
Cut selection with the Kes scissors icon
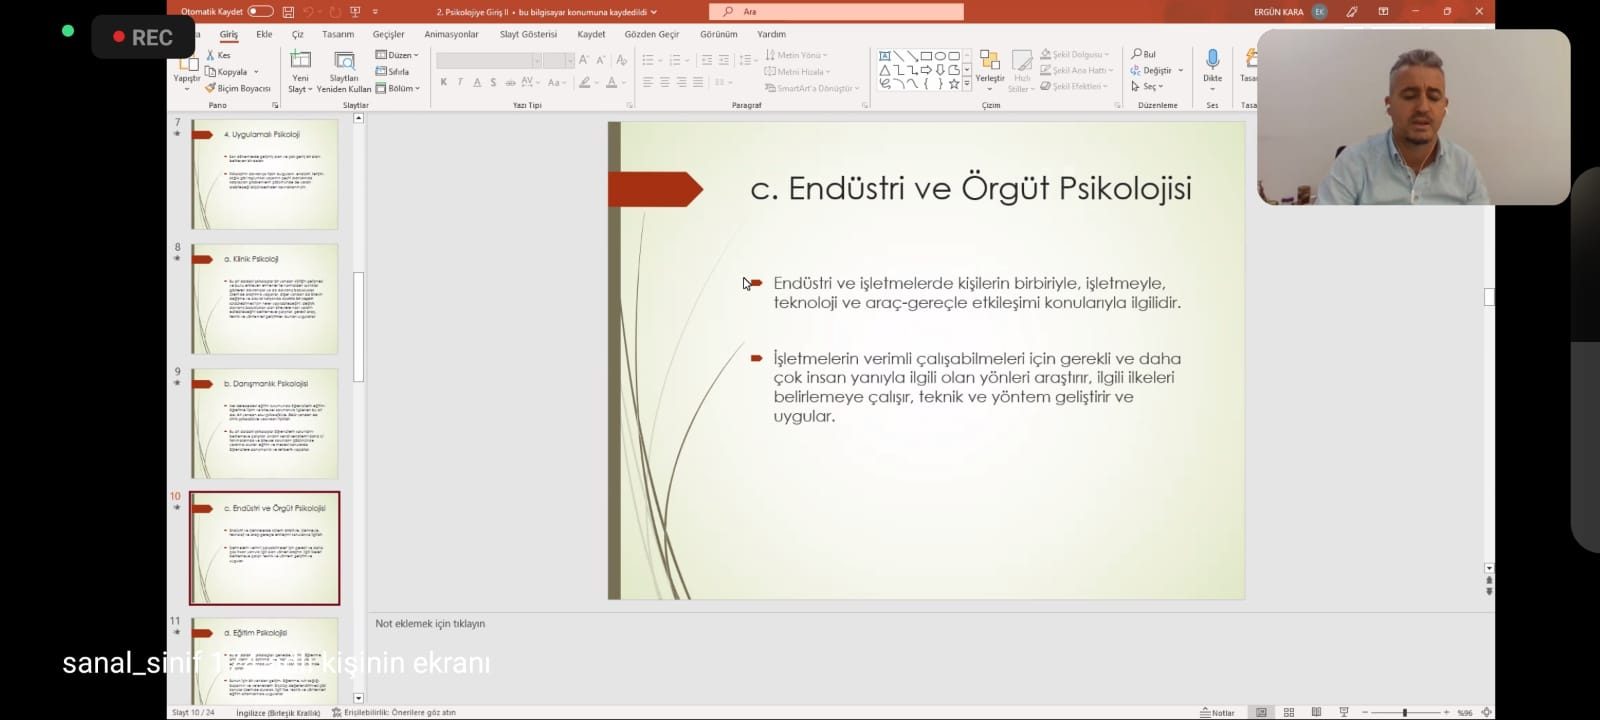[x=218, y=55]
